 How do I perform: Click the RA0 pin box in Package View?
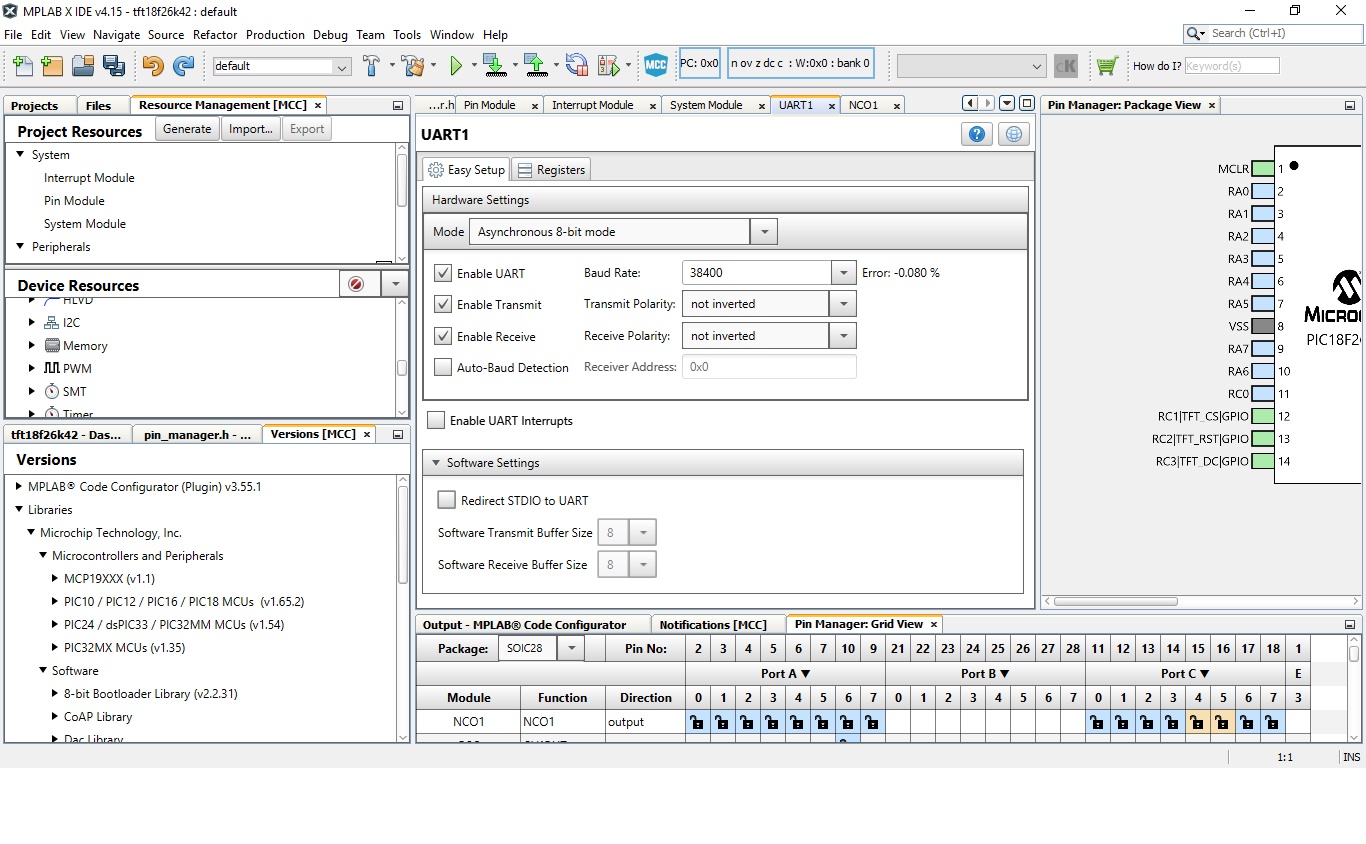coord(1262,191)
